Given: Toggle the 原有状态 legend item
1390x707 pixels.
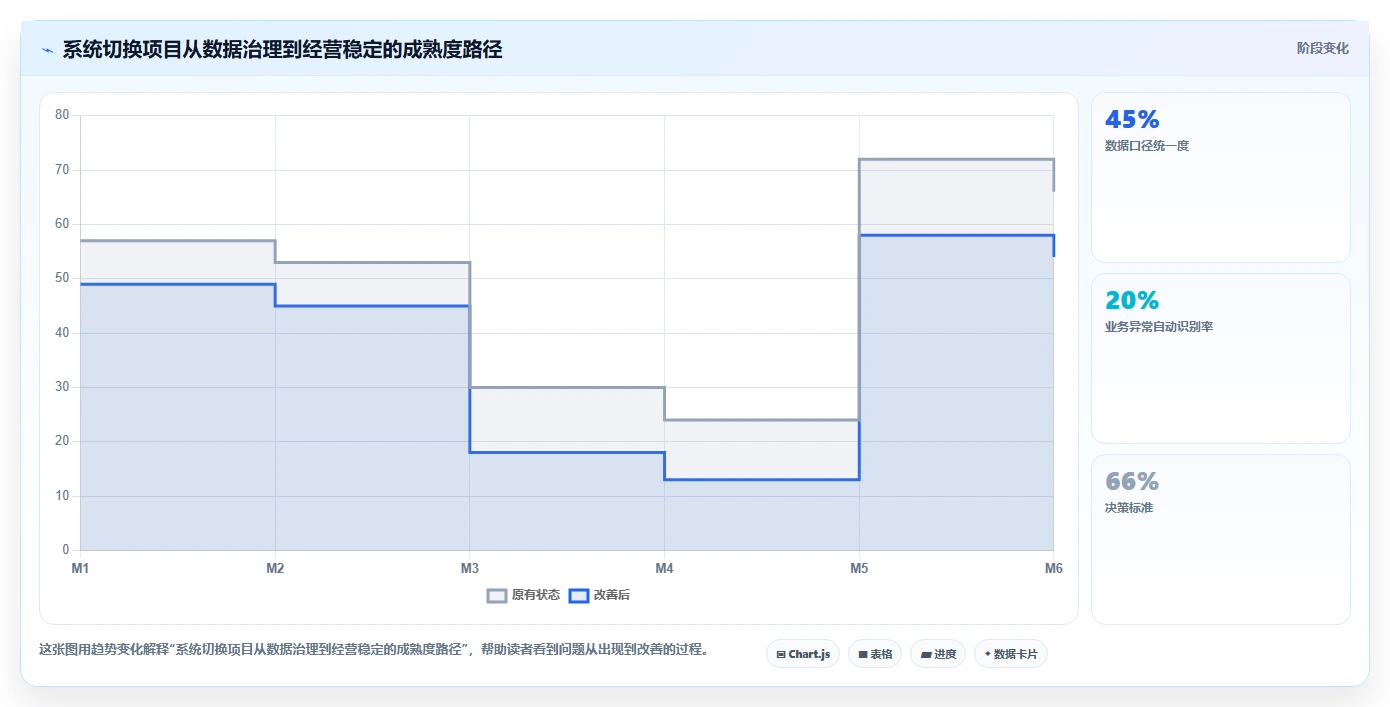Looking at the screenshot, I should (x=524, y=595).
